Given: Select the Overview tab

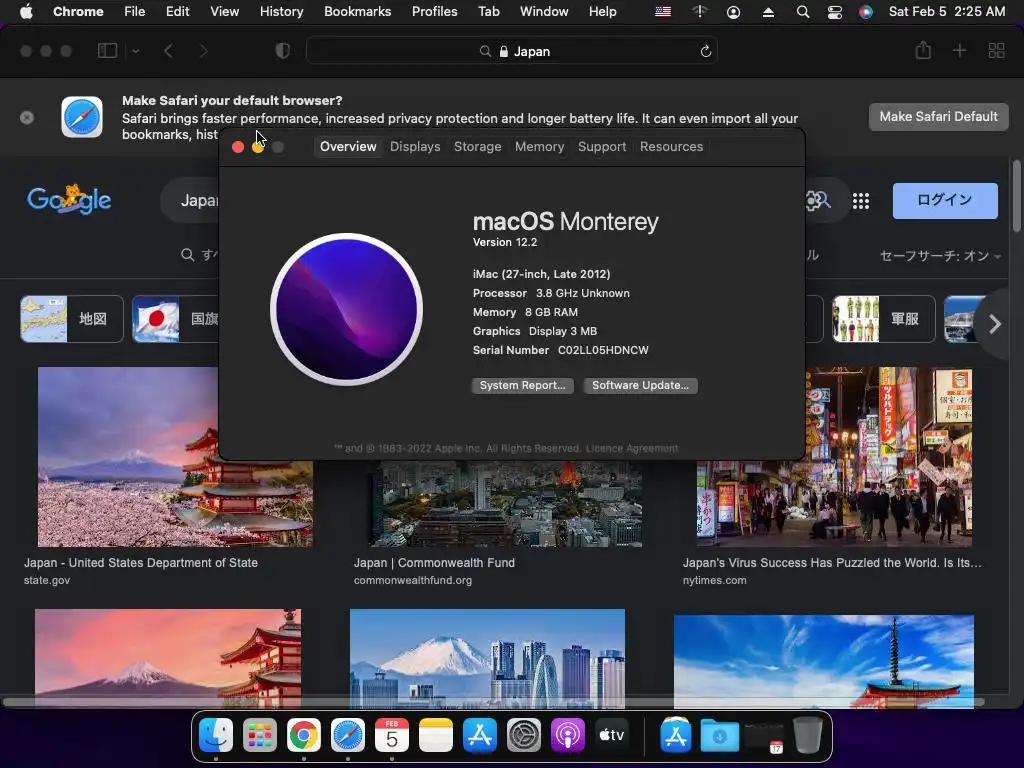Looking at the screenshot, I should (x=348, y=147).
